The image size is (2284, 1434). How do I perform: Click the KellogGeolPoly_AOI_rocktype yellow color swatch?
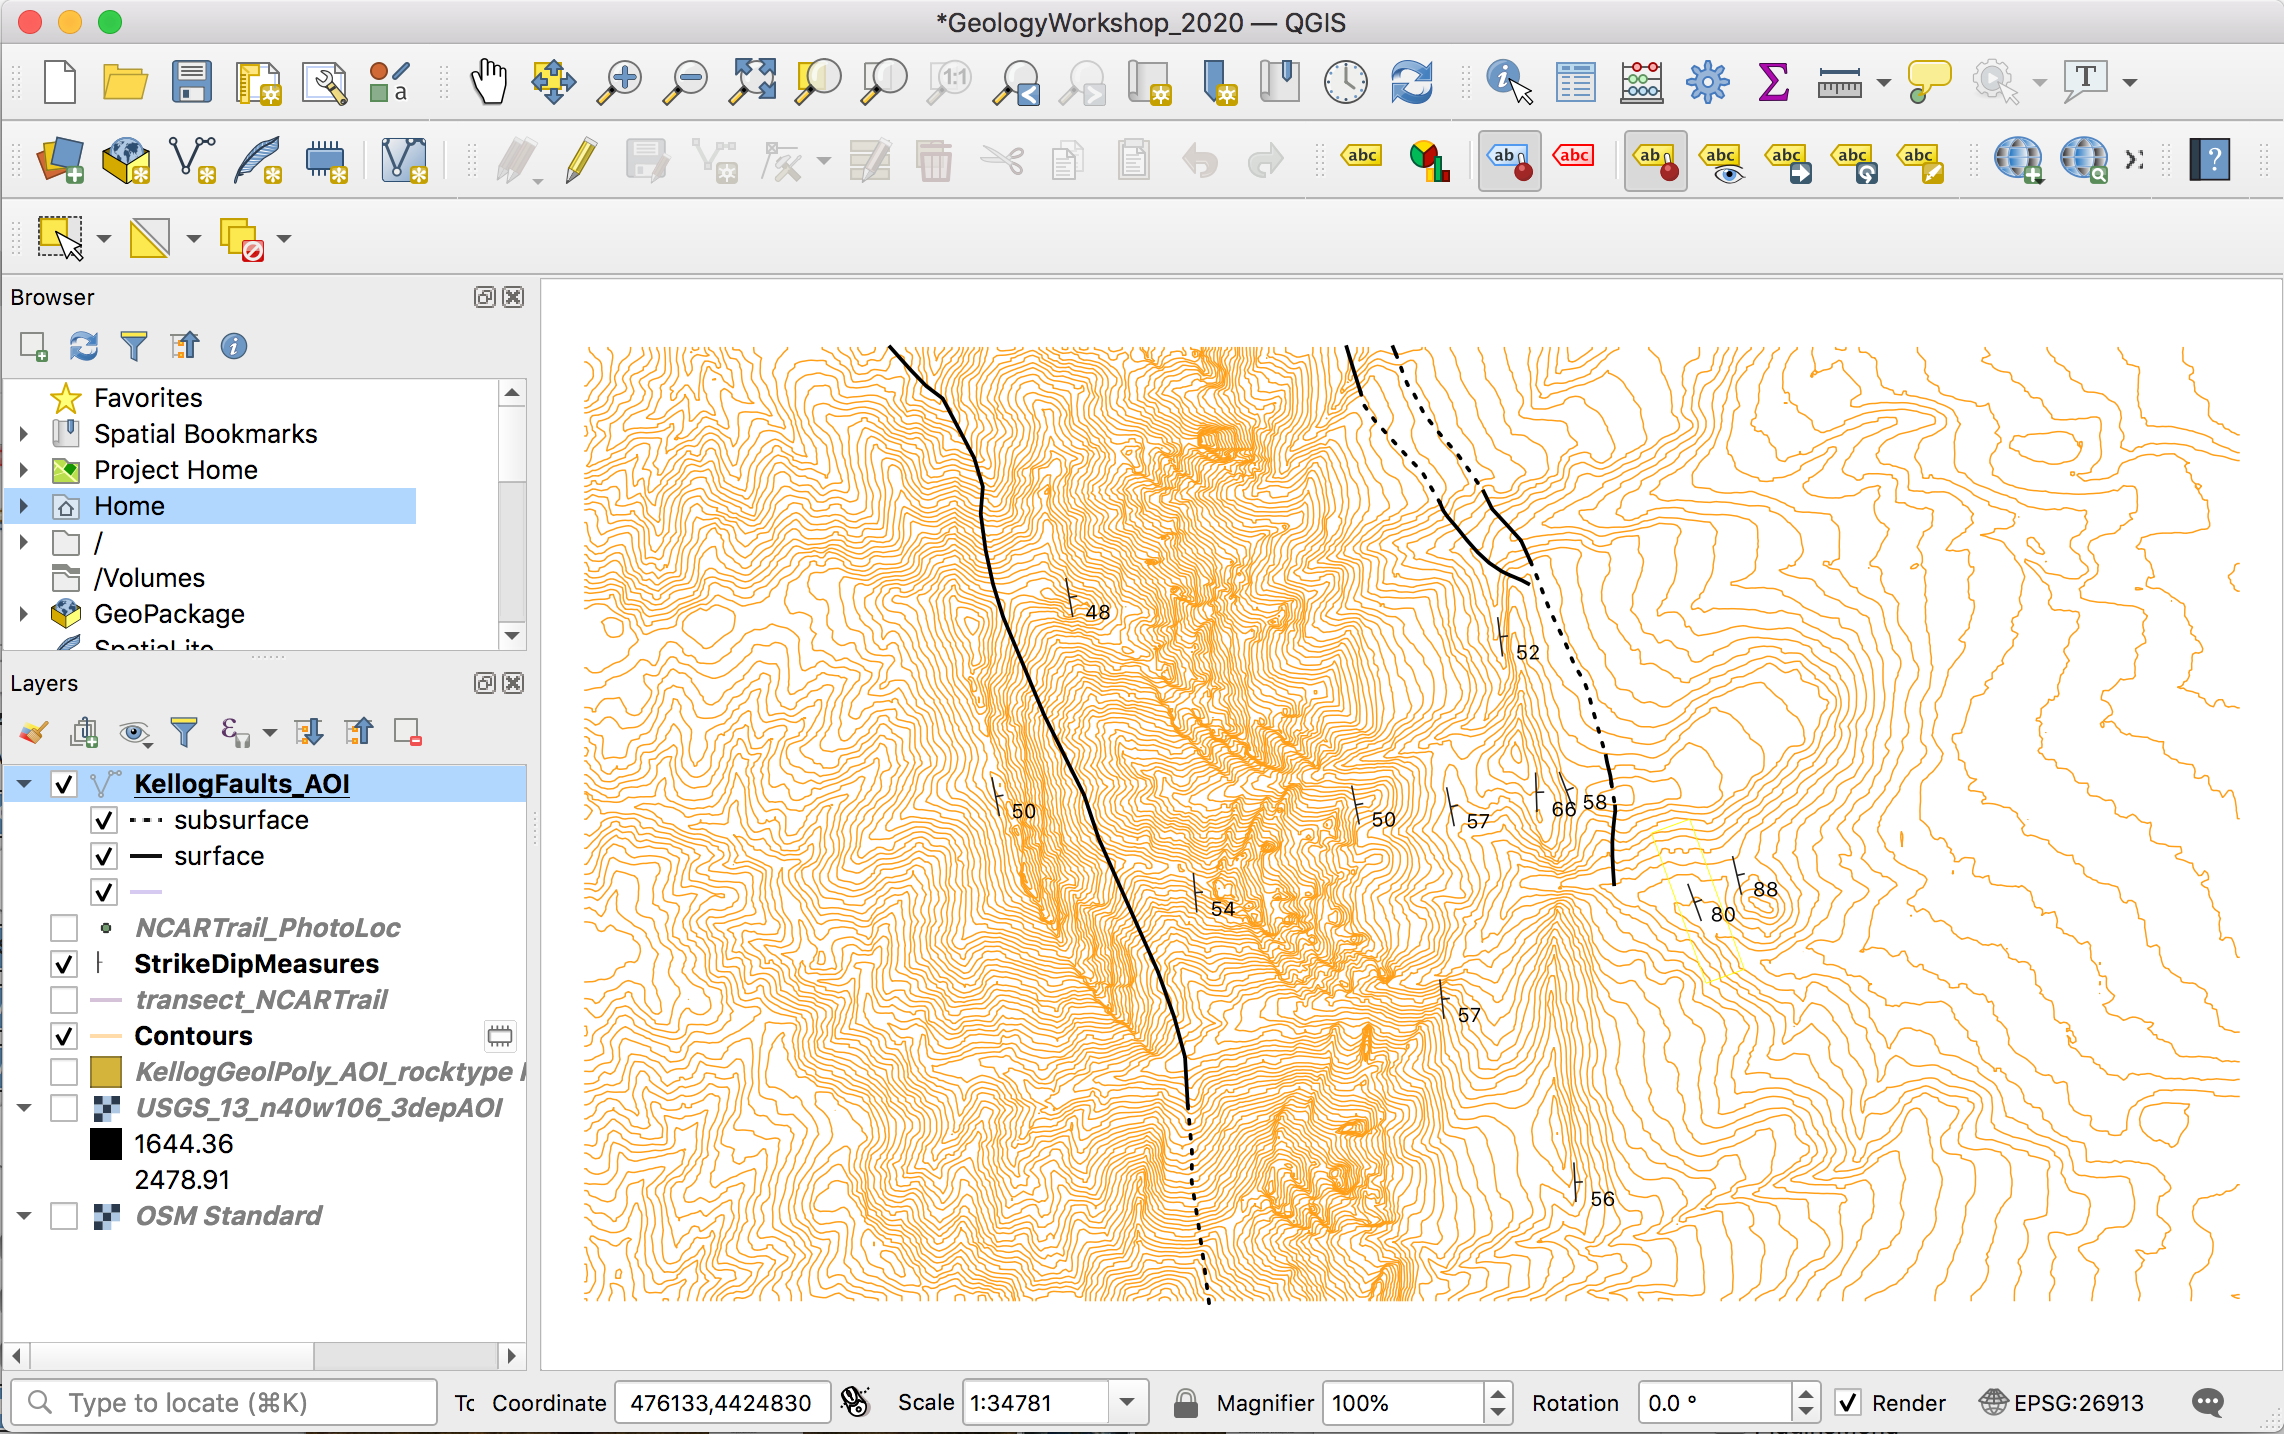(x=105, y=1072)
